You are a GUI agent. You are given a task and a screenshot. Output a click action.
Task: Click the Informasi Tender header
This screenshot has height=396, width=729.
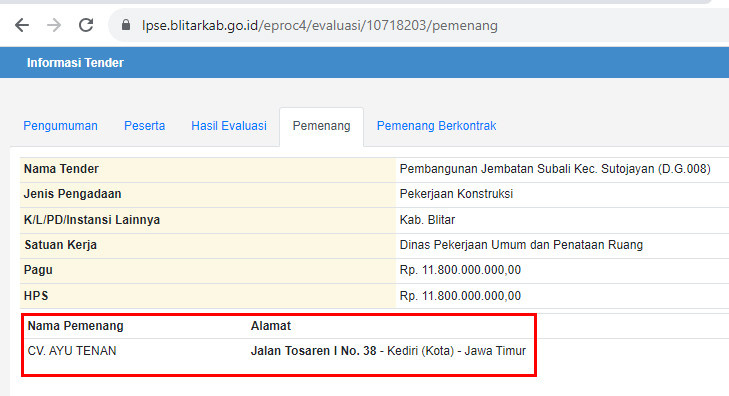pos(75,63)
